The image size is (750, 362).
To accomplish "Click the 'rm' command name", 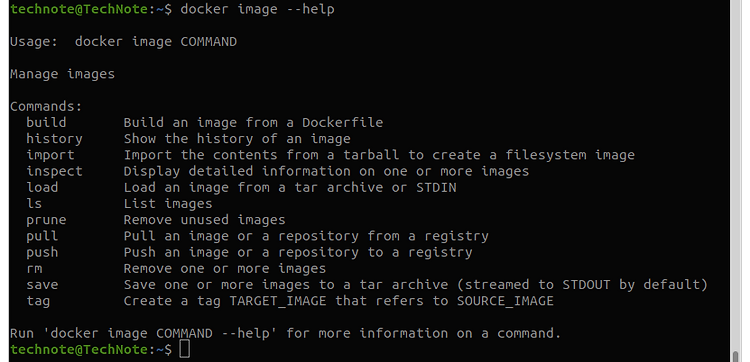I will tap(34, 269).
